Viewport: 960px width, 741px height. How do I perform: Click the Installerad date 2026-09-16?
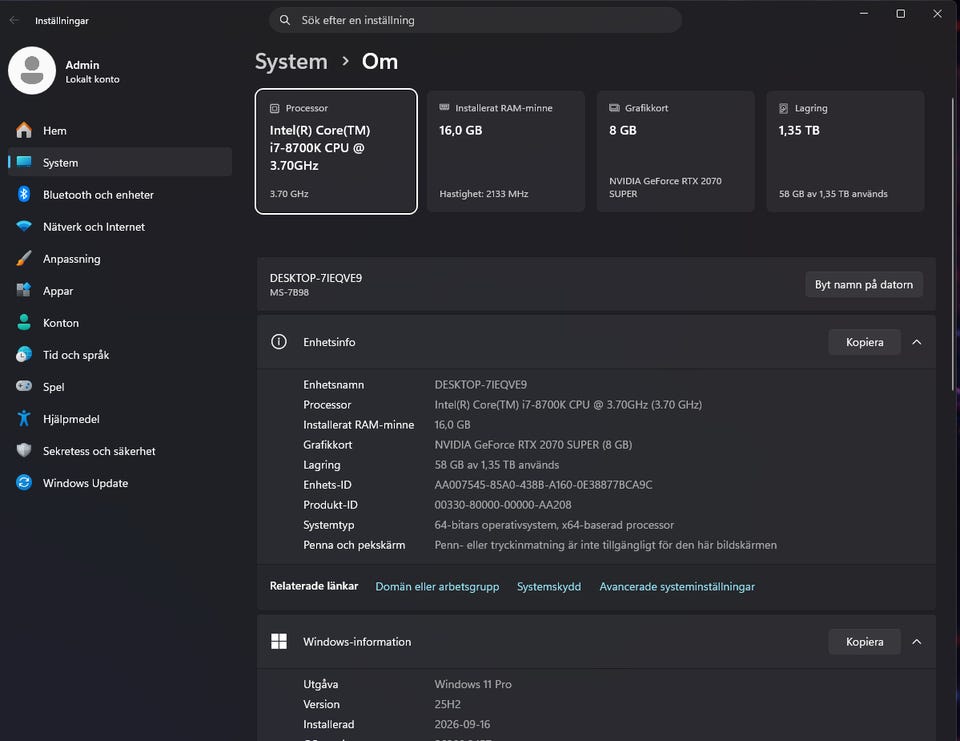click(x=462, y=724)
